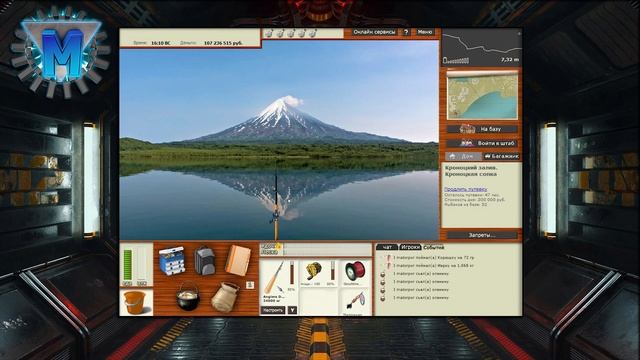Click the small icon beside the bait sack
Screen dimensions: 640x360
click(250, 285)
